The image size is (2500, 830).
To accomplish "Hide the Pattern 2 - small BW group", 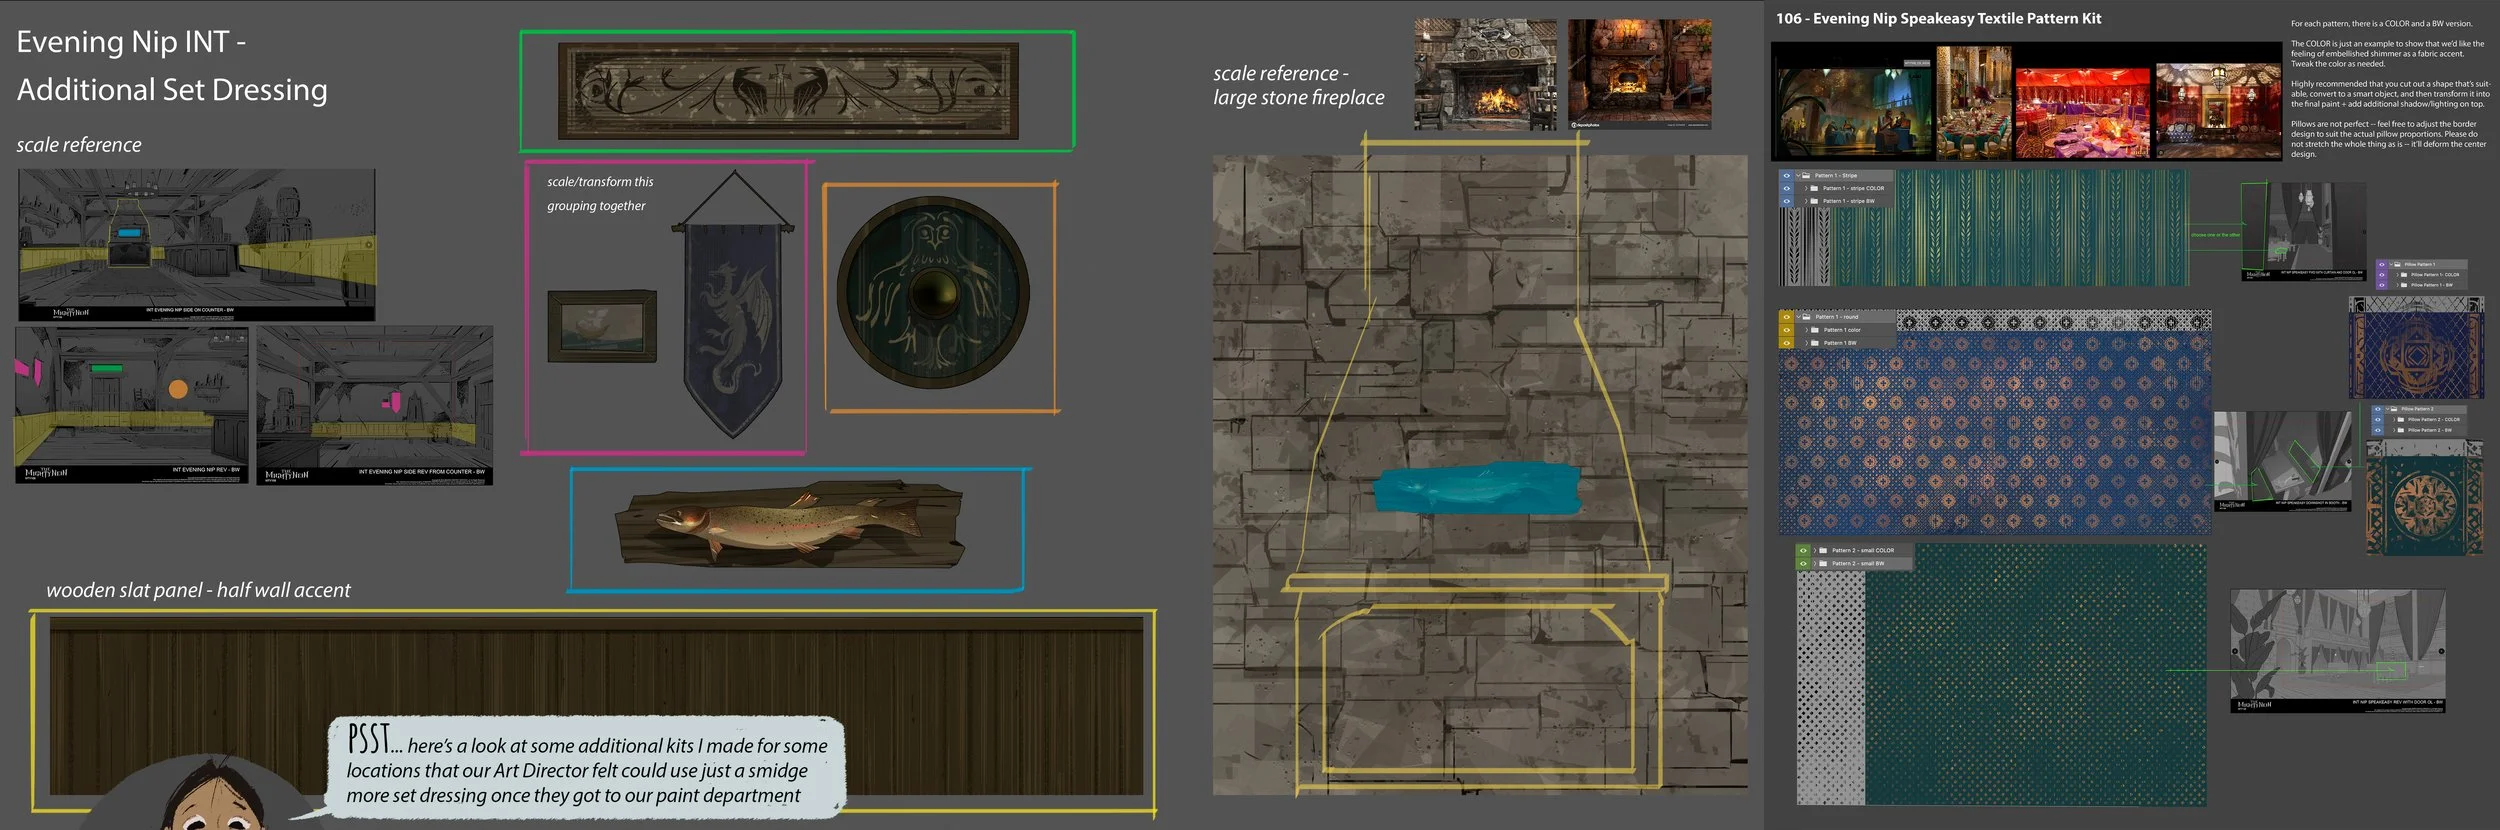I will coord(1803,563).
